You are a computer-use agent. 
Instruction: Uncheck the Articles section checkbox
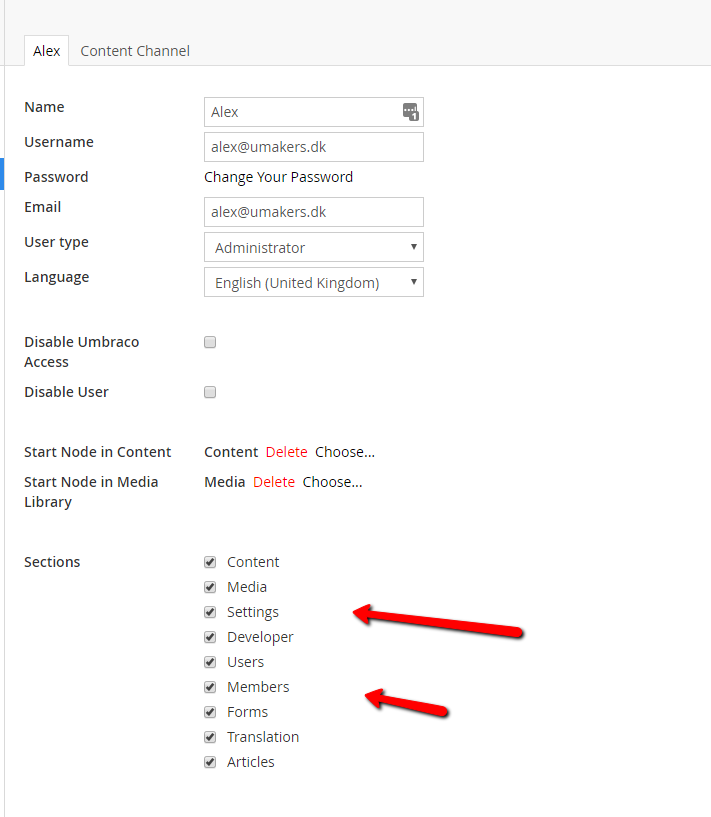[x=210, y=762]
